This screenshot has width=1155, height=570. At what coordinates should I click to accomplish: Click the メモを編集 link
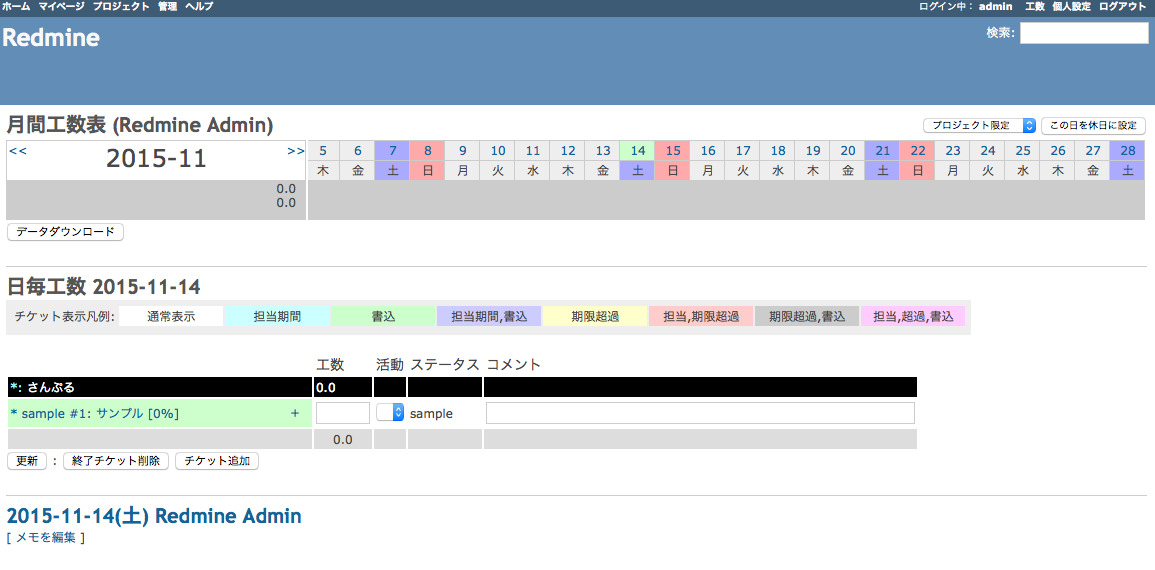pyautogui.click(x=46, y=538)
